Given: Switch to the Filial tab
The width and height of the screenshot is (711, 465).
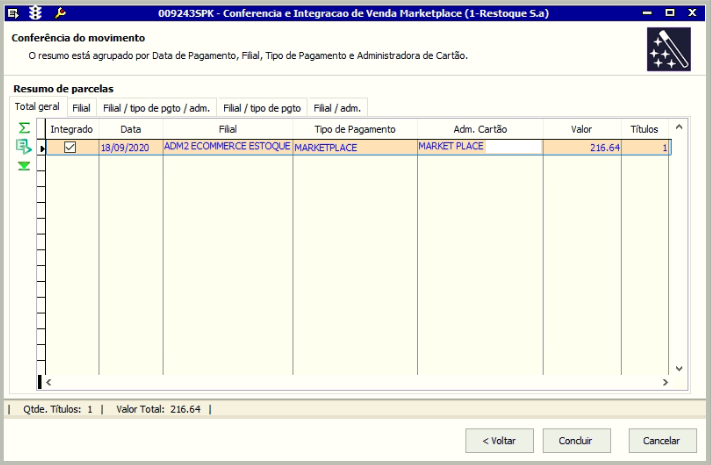Looking at the screenshot, I should tap(81, 108).
